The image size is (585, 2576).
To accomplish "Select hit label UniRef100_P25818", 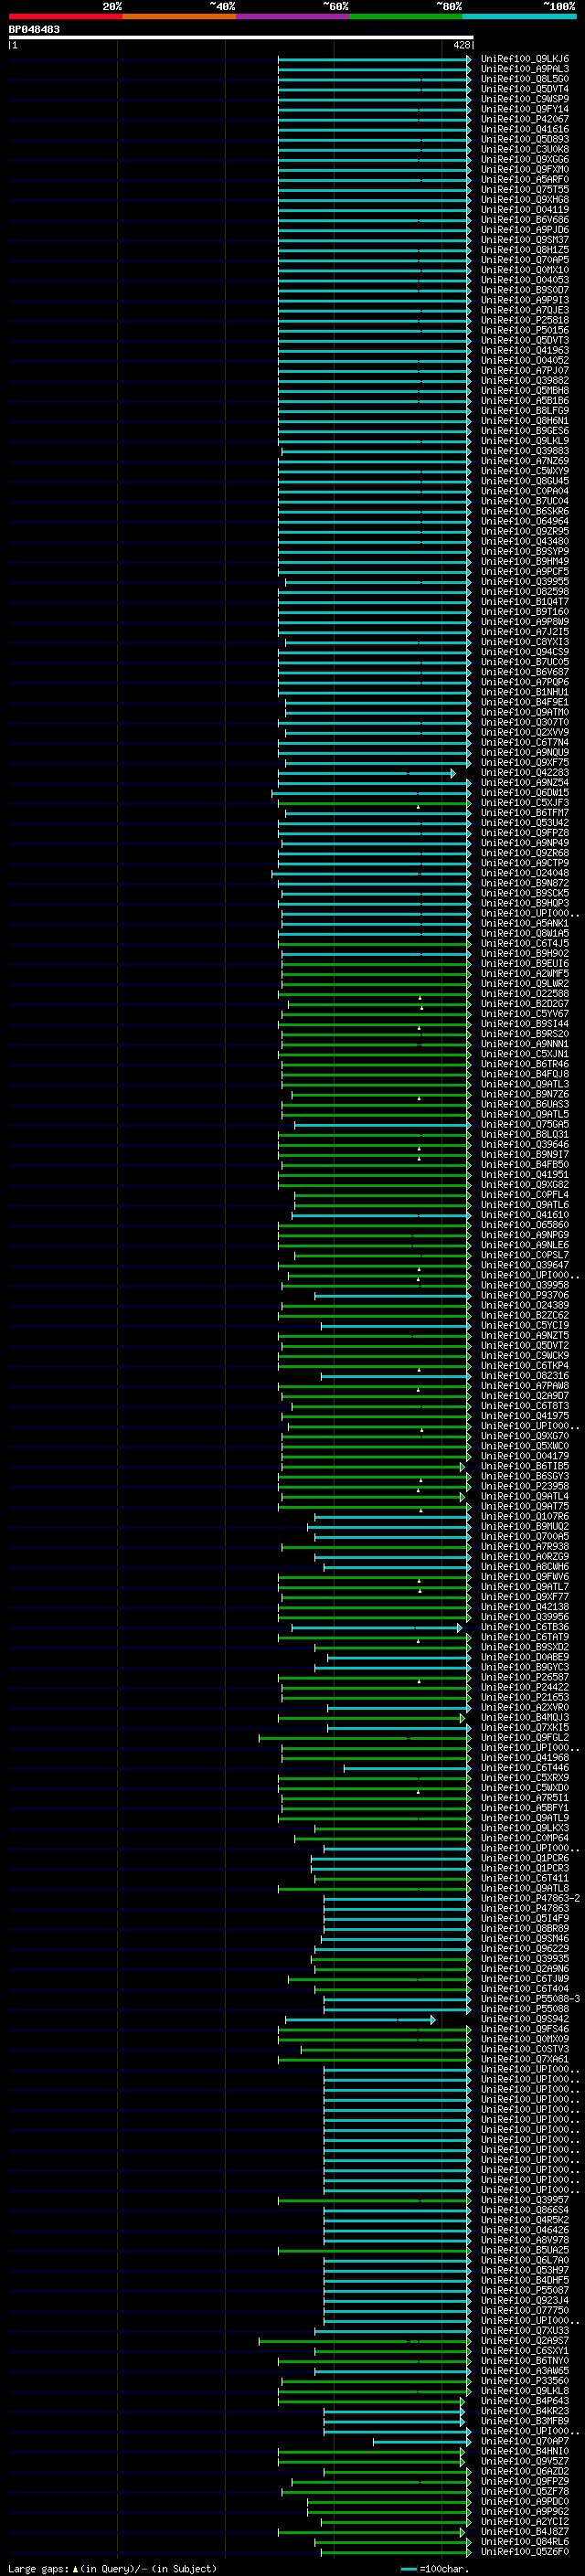I will (x=525, y=320).
